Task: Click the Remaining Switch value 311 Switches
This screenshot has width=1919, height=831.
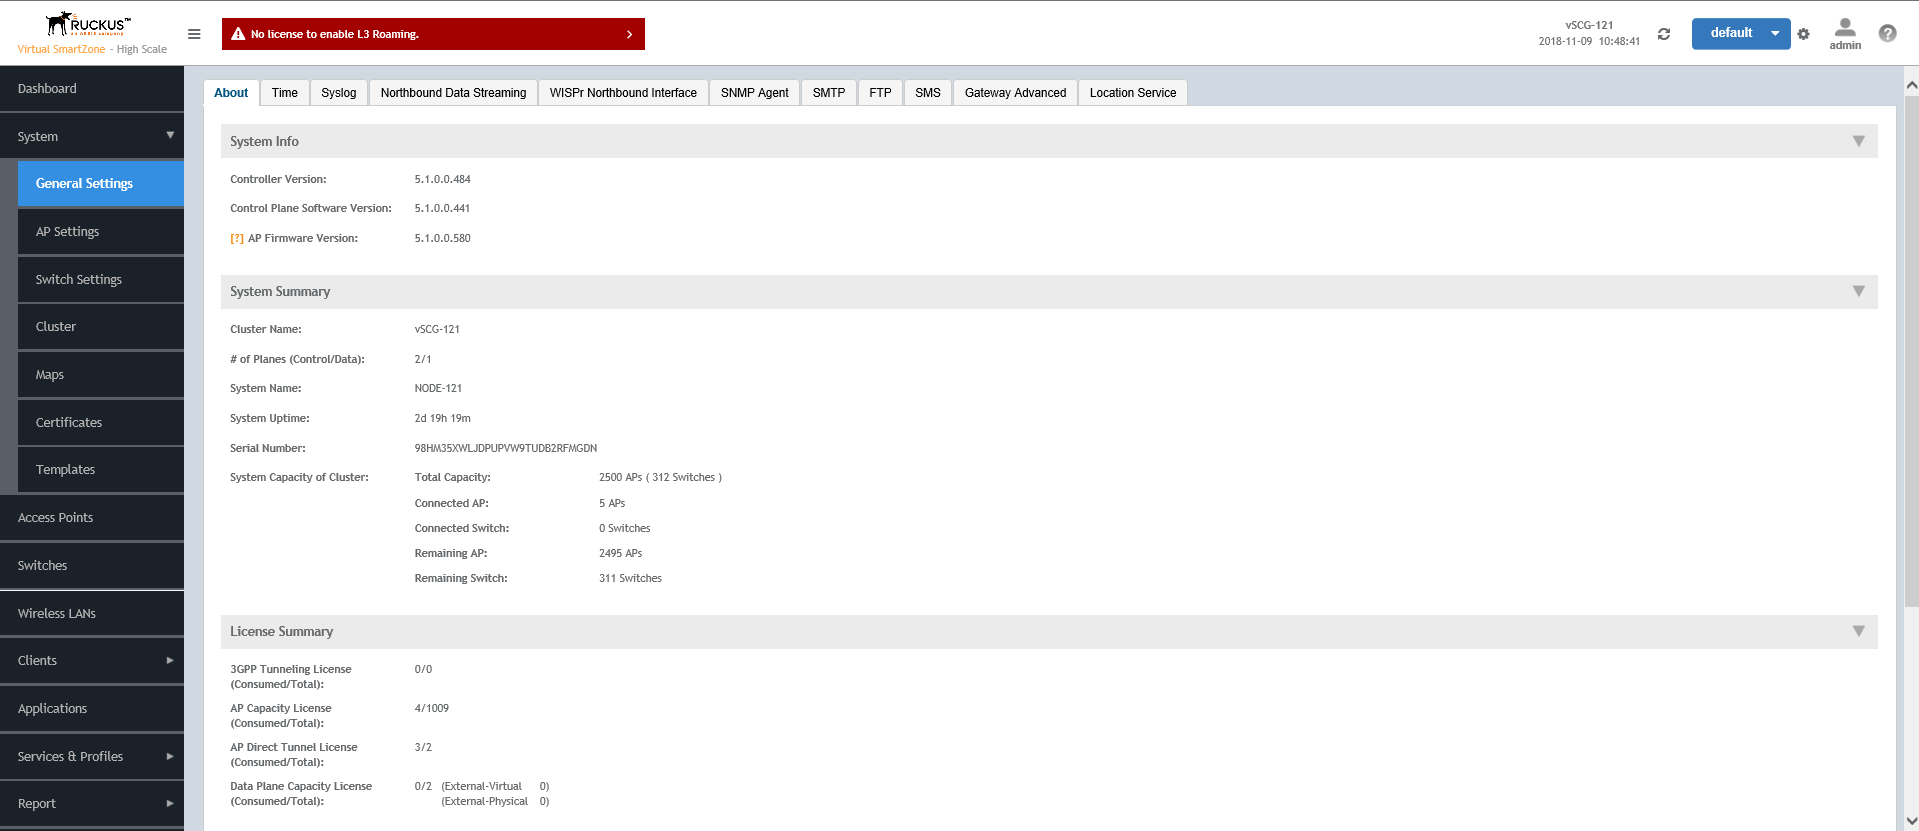Action: pos(630,578)
